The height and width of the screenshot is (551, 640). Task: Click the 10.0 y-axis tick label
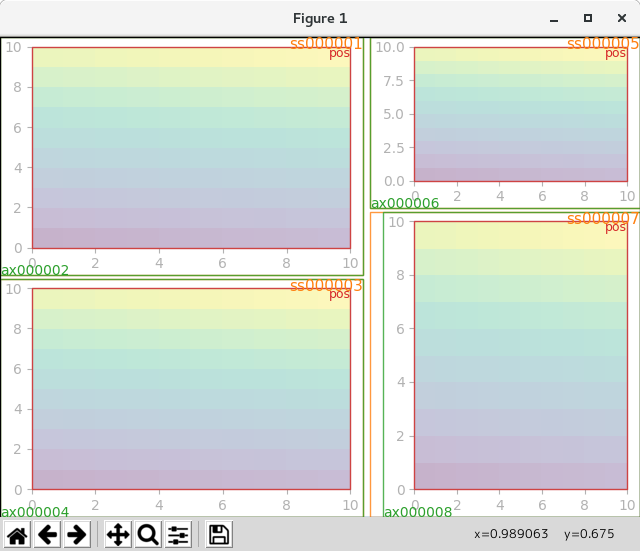pos(390,47)
